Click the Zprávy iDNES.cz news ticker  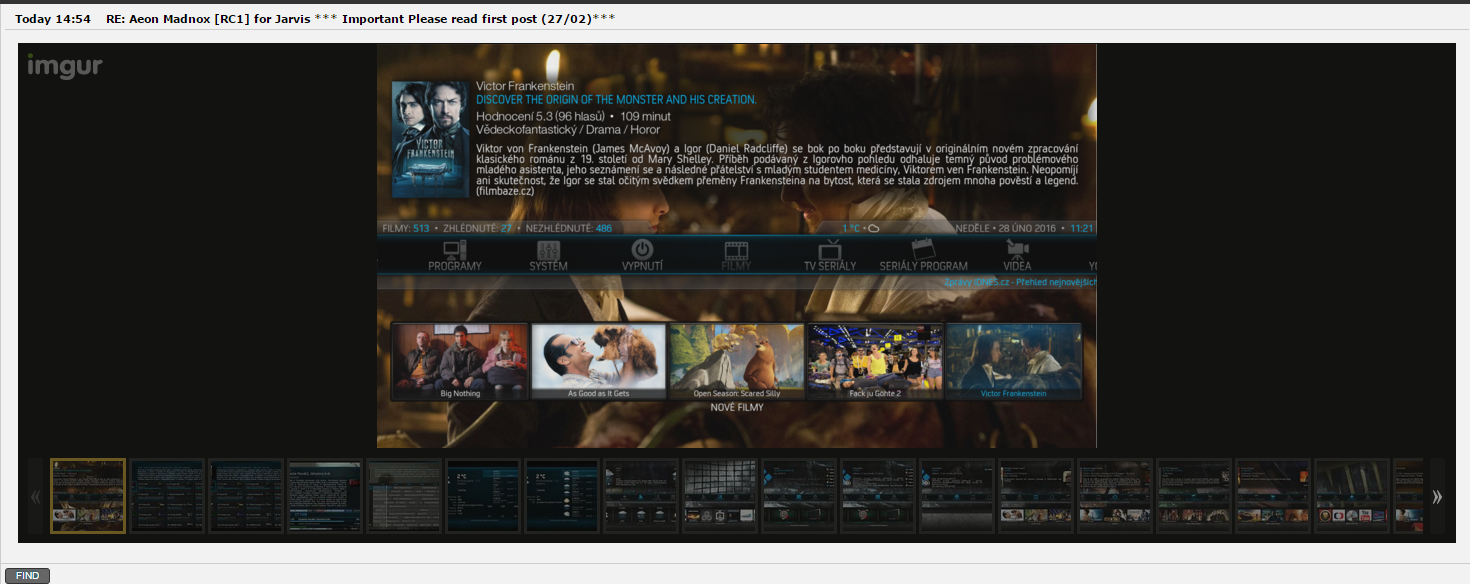pyautogui.click(x=1020, y=282)
